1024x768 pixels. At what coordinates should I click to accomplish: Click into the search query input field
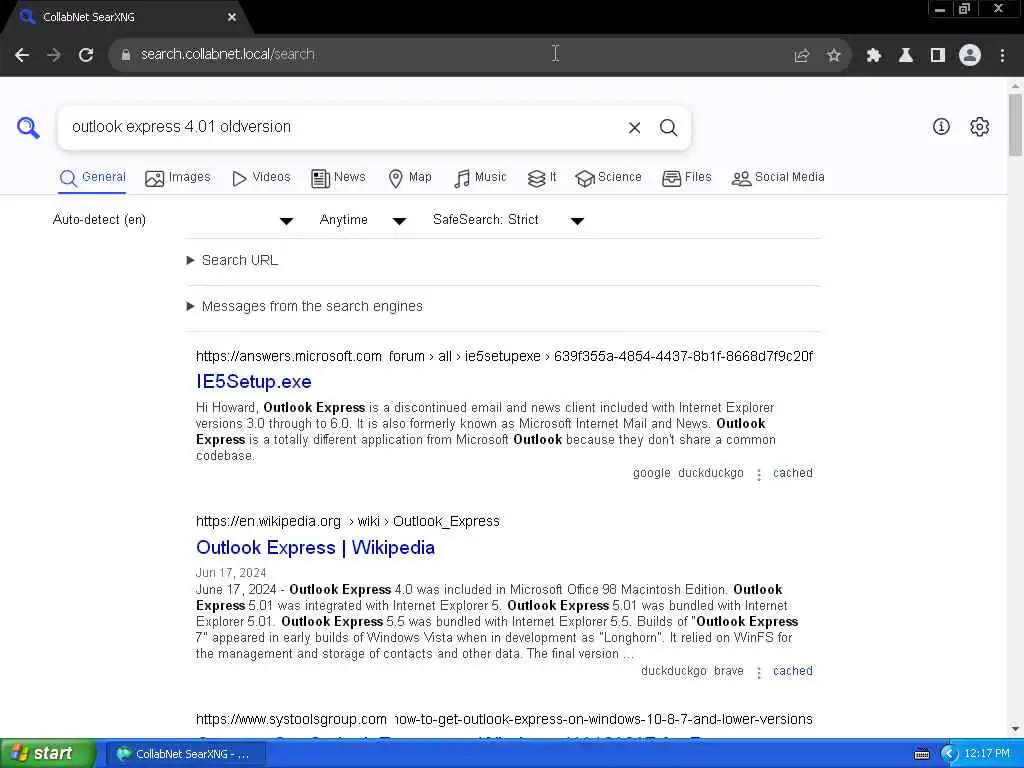click(343, 127)
